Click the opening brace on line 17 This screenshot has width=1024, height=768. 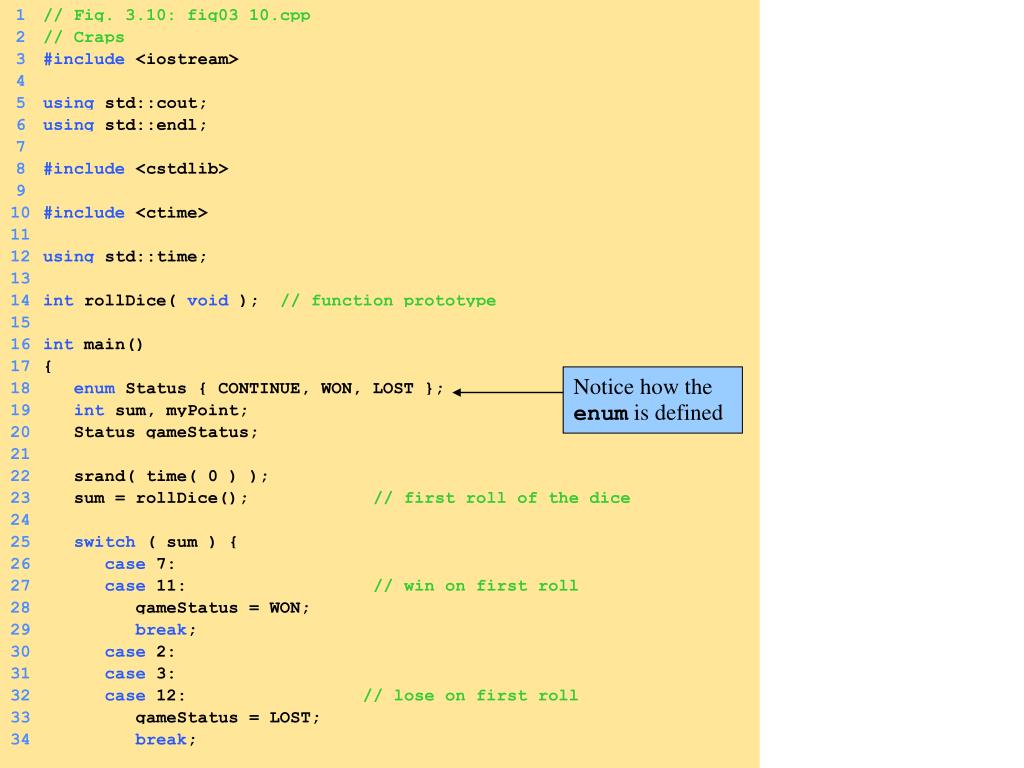pyautogui.click(x=48, y=366)
